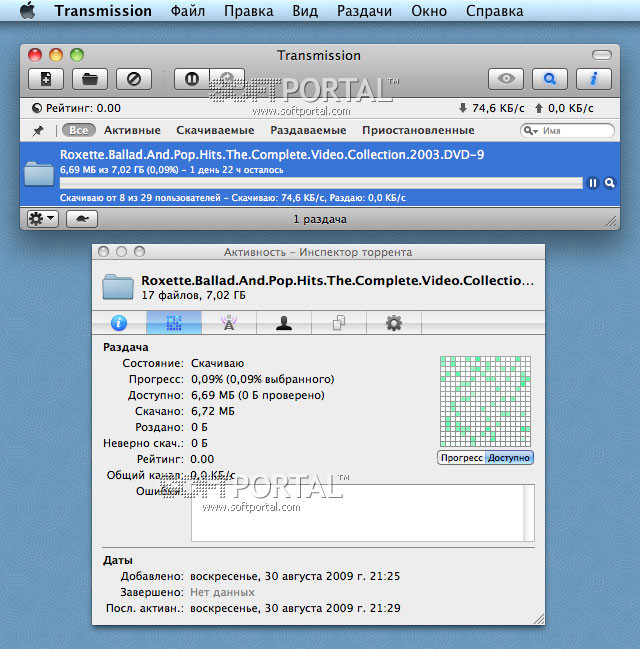Image resolution: width=640 pixels, height=649 pixels.
Task: Open the Options gear inspector tab
Action: (x=394, y=322)
